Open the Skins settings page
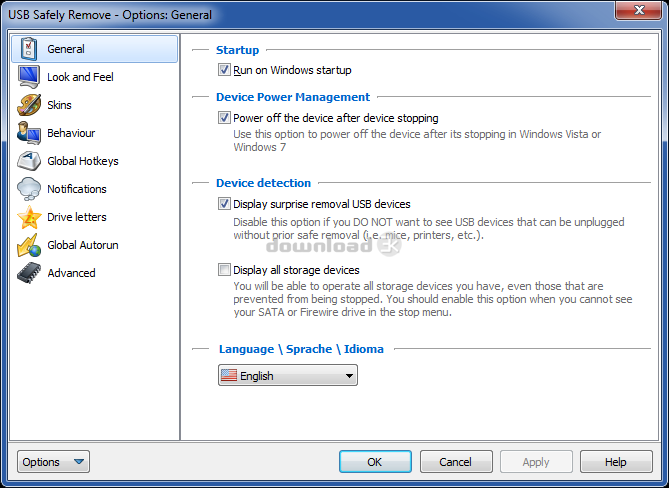 (94, 105)
